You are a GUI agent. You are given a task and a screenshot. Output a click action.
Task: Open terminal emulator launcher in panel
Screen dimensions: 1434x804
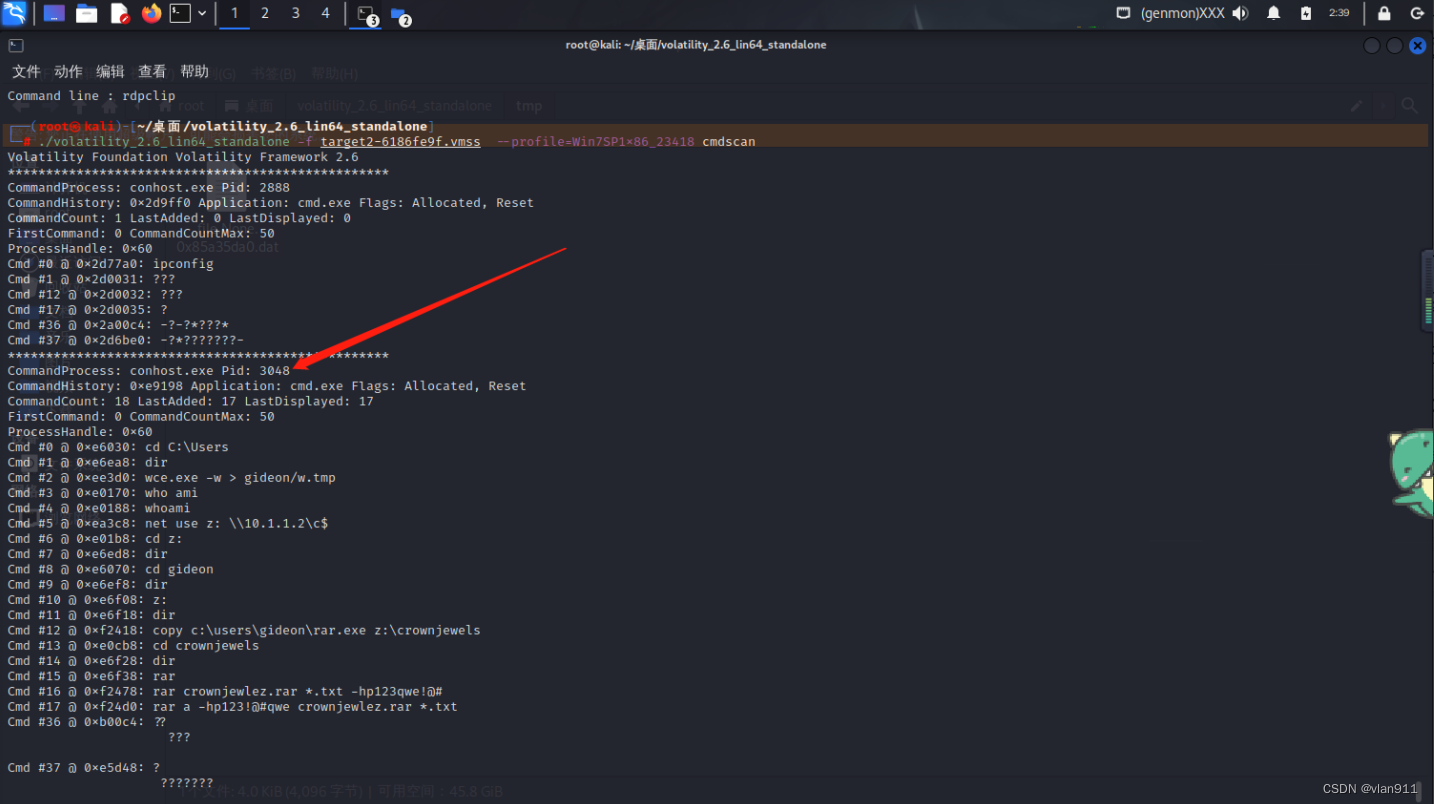tap(180, 13)
